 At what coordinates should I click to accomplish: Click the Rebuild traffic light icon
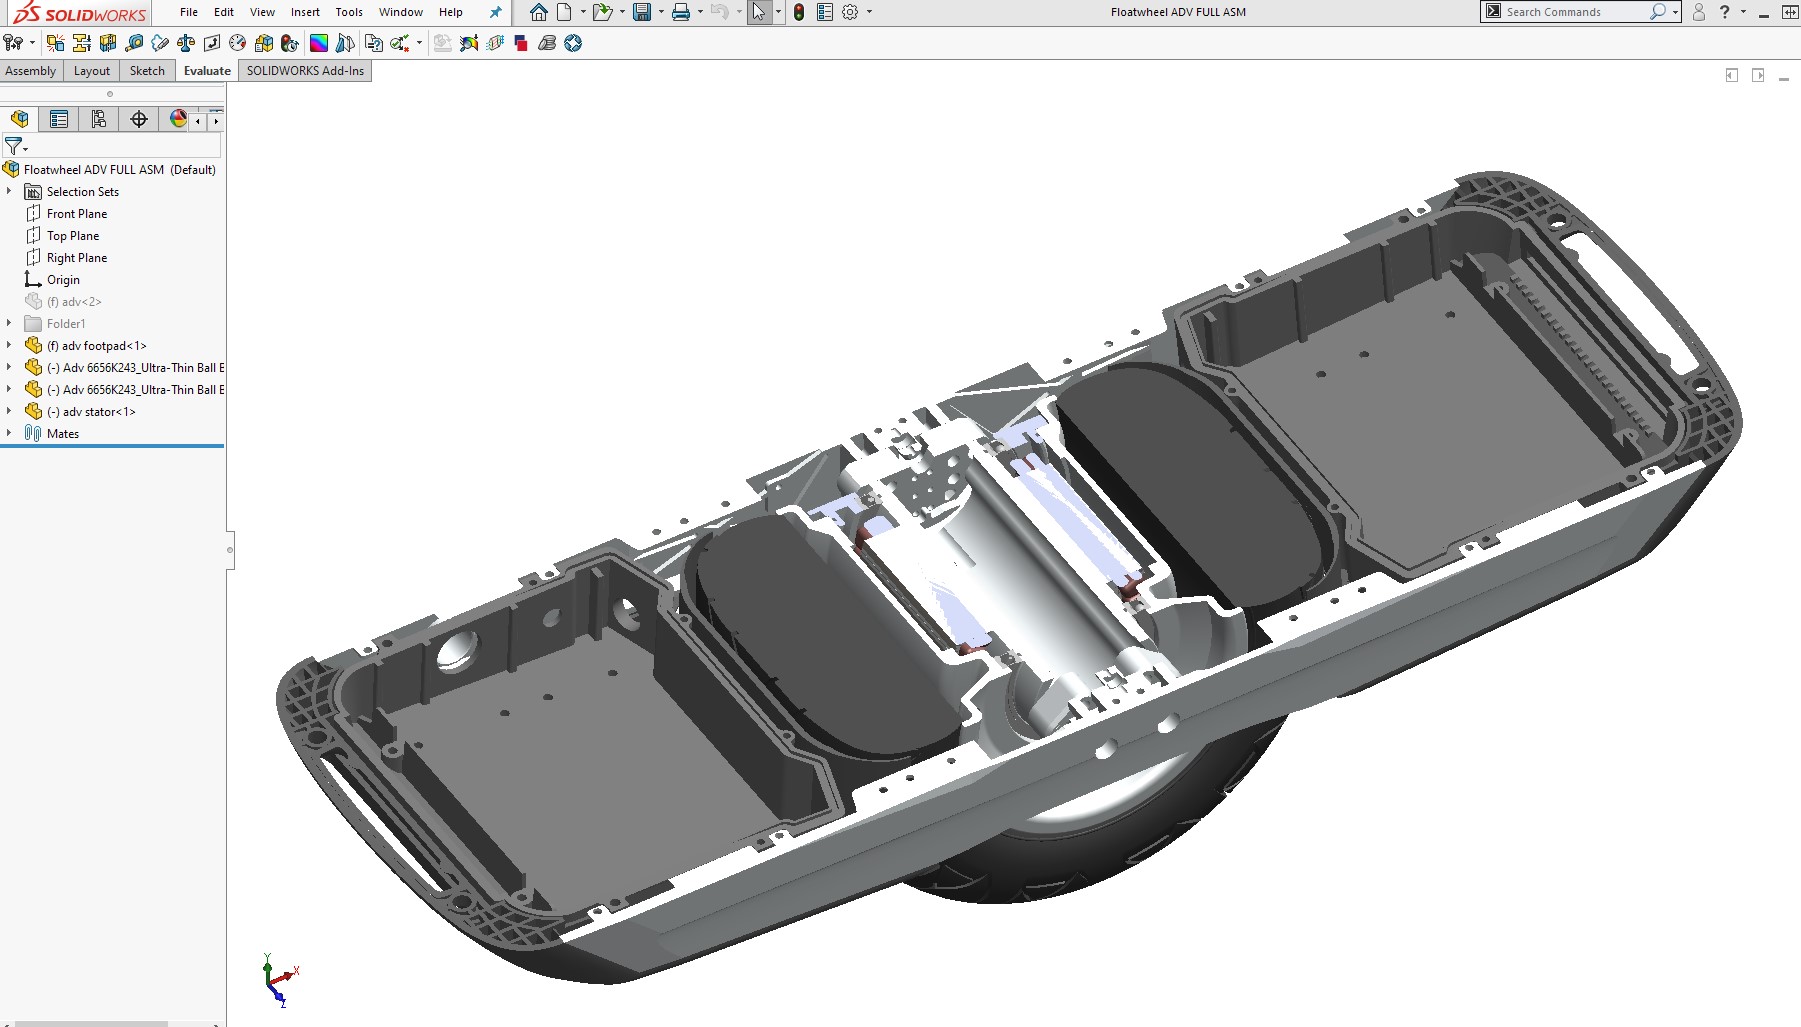[799, 12]
